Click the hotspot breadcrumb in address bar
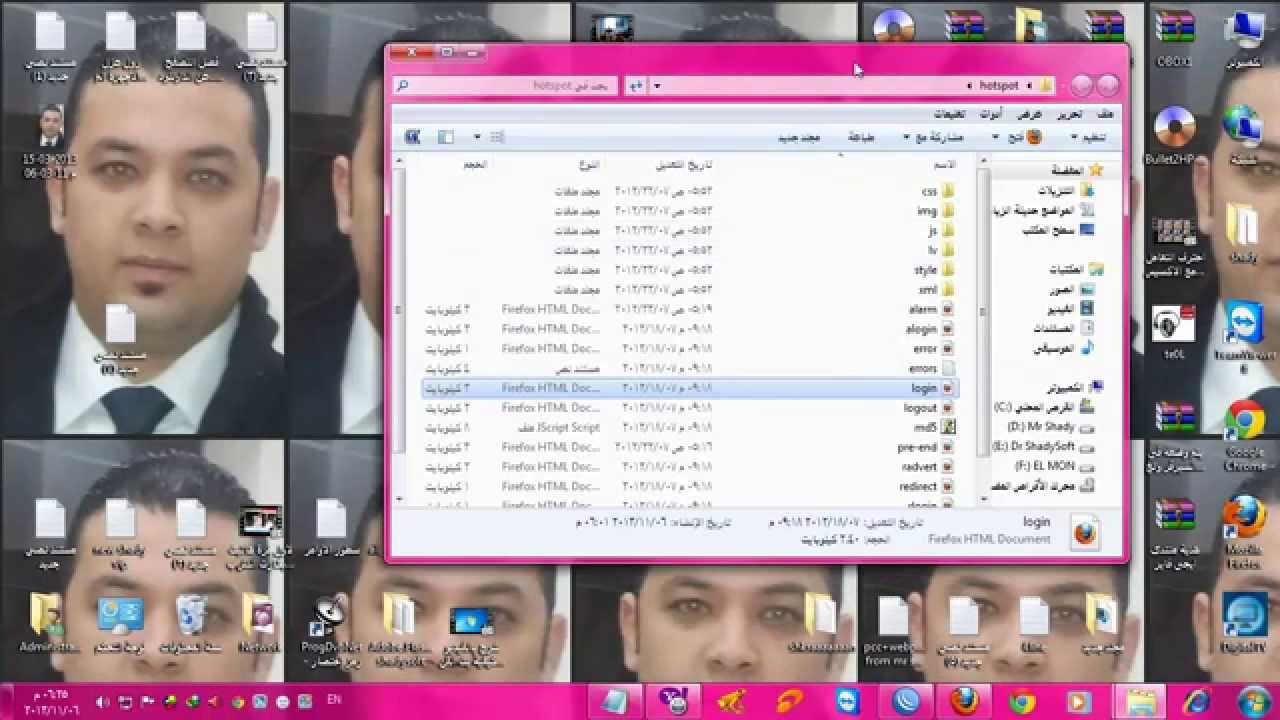Image resolution: width=1280 pixels, height=720 pixels. [999, 86]
